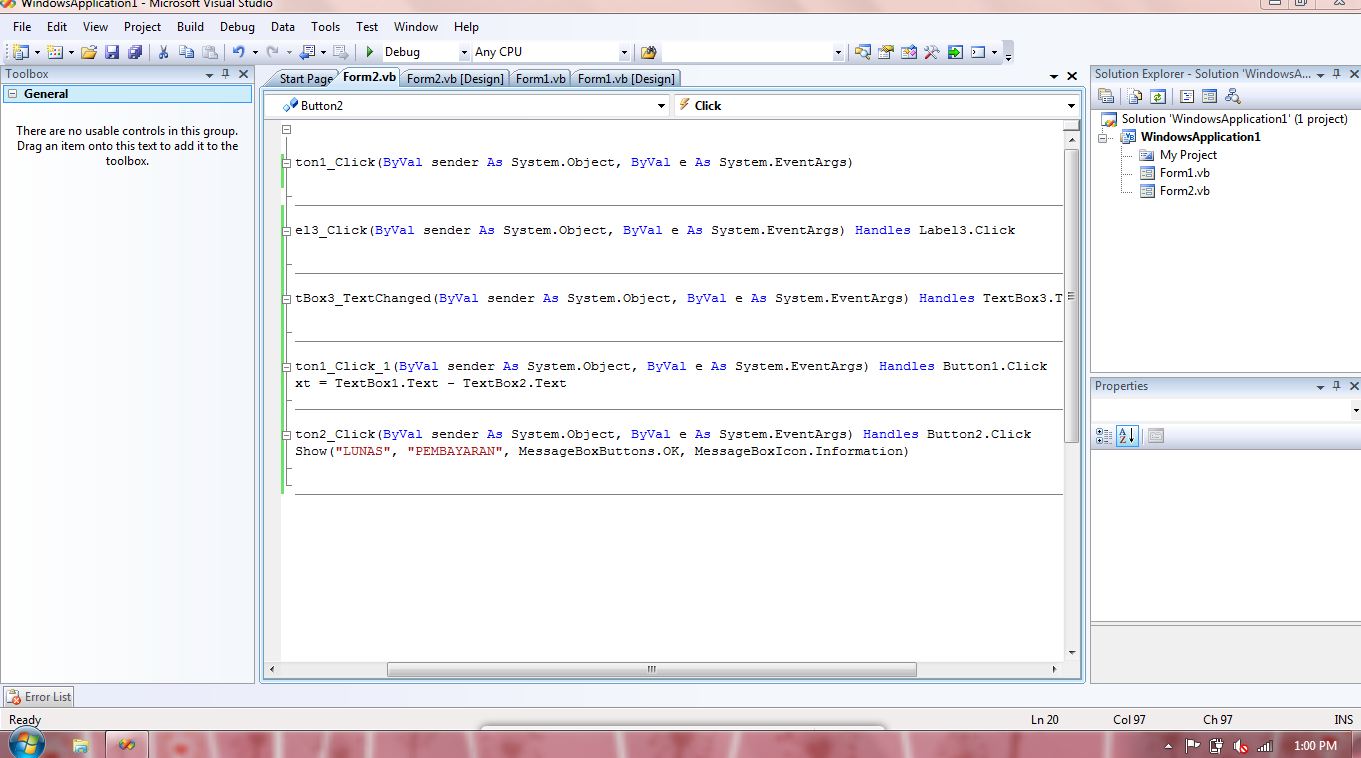Click View Class Diagram icon in Solution Explorer

tap(1232, 96)
